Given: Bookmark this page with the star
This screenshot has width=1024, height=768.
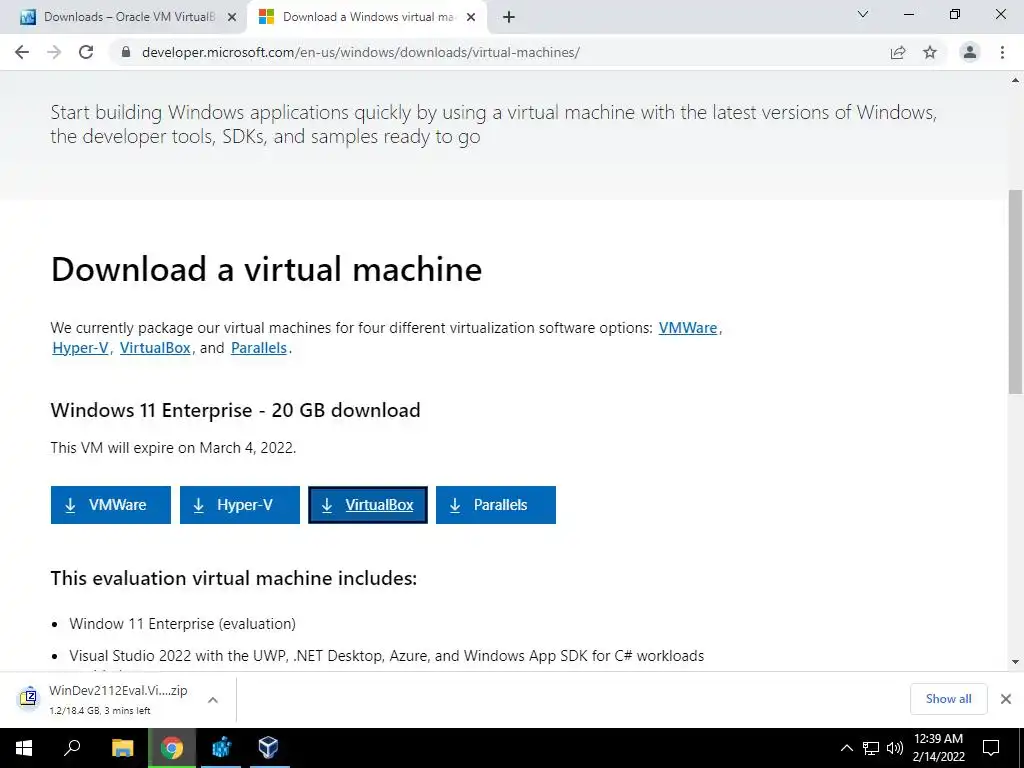Looking at the screenshot, I should (930, 52).
